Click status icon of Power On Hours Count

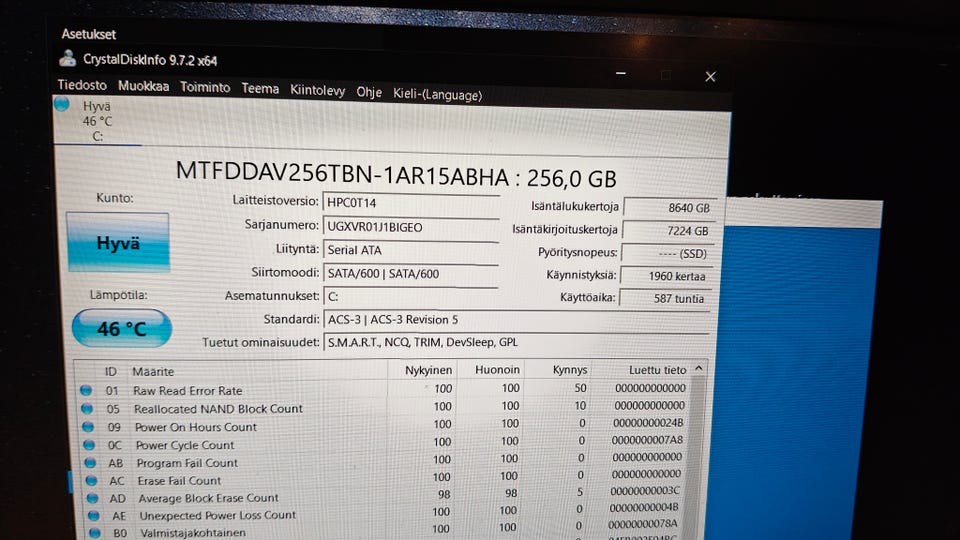coord(88,427)
